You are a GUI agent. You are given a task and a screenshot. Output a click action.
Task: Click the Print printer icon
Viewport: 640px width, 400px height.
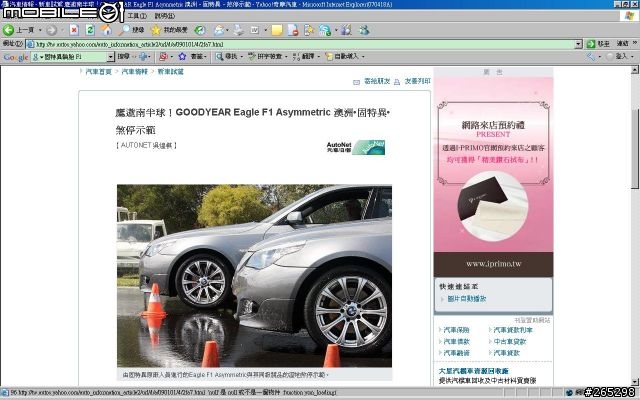point(239,30)
